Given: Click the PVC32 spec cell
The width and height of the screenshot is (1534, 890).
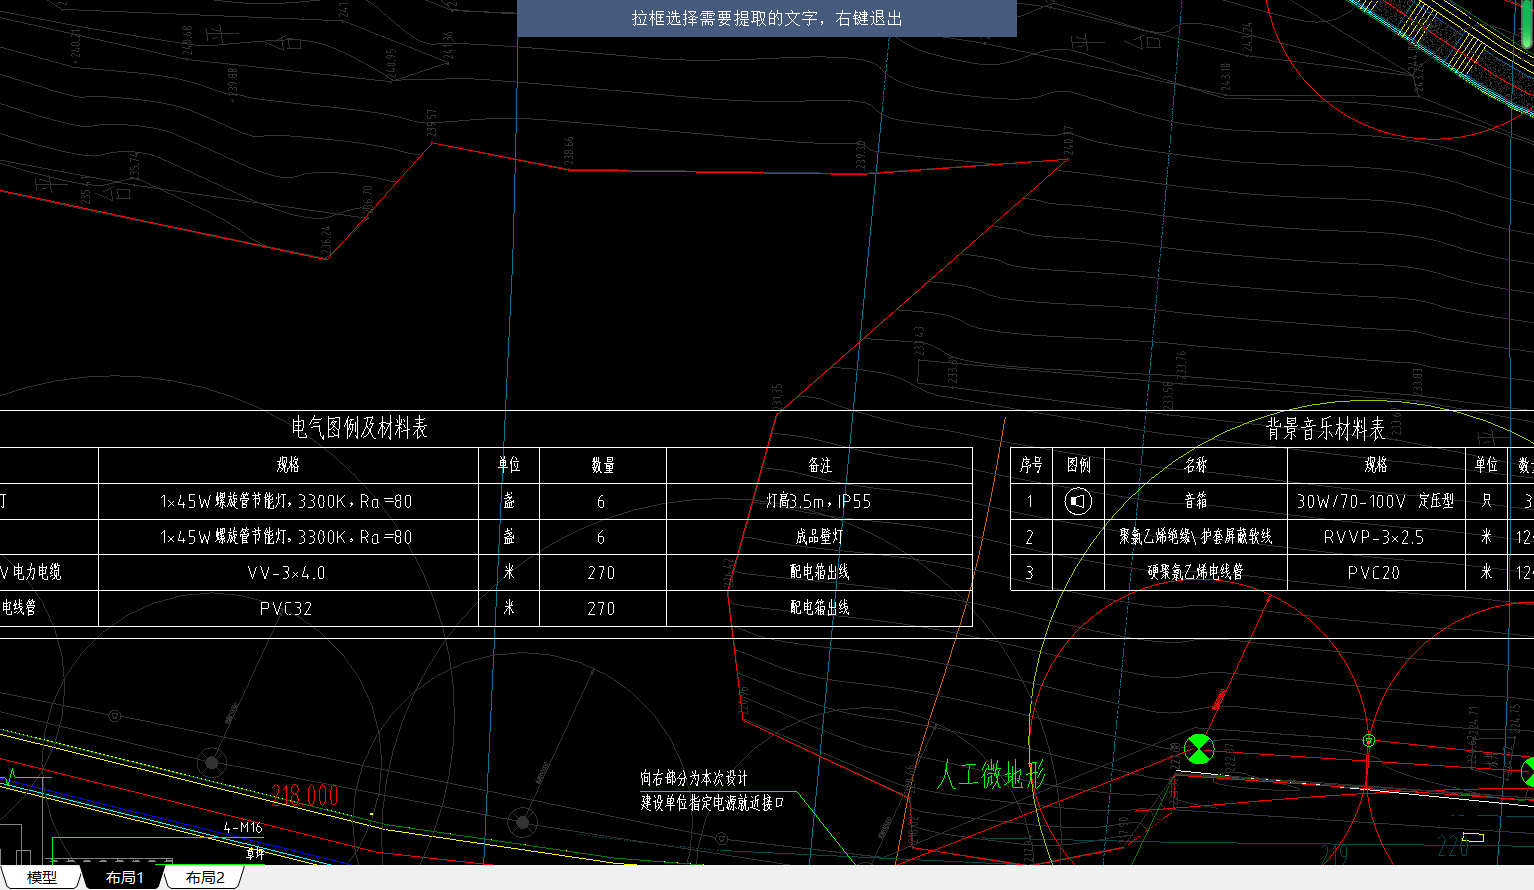Looking at the screenshot, I should tap(286, 608).
